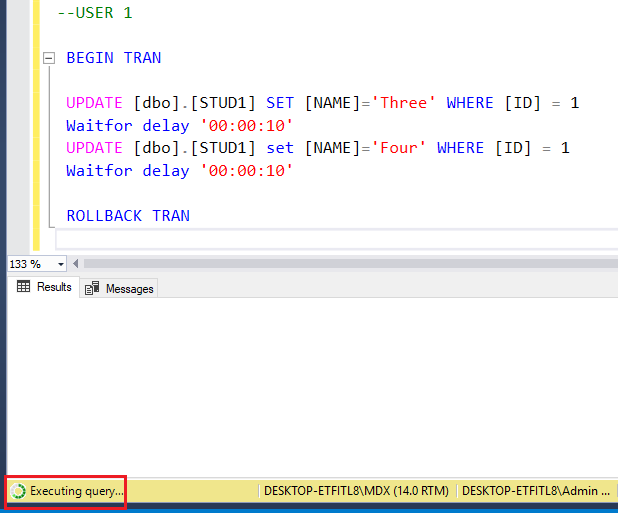Click the executing query spinner icon

coord(18,491)
